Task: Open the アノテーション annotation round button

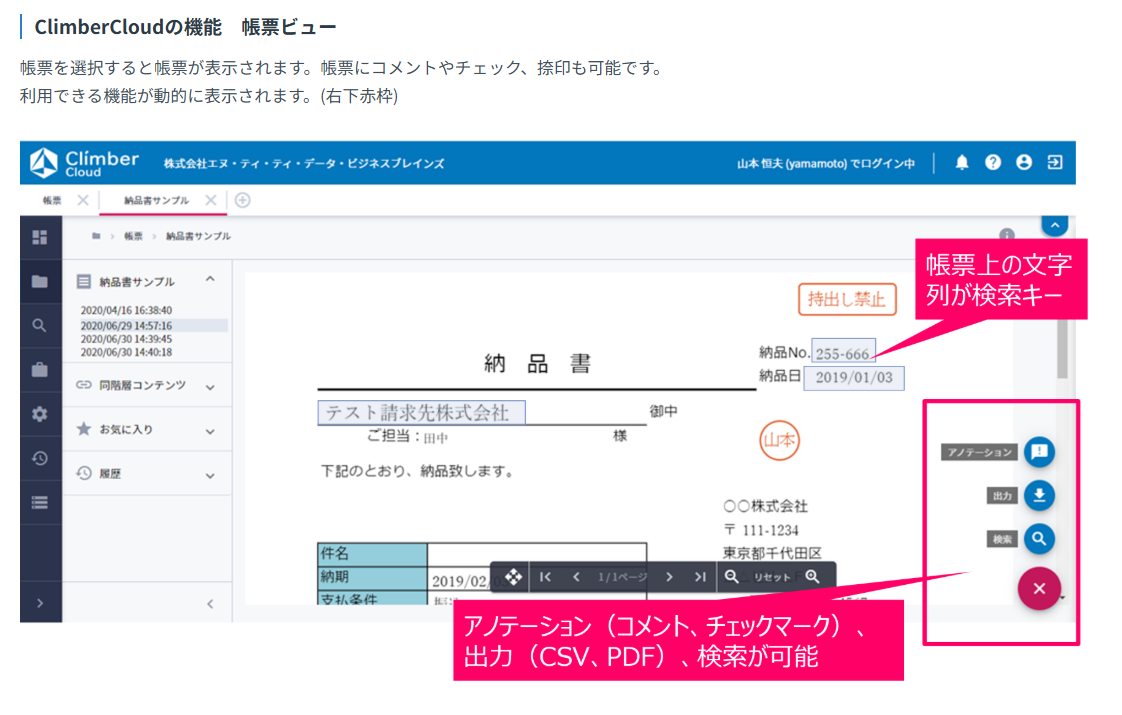Action: click(1039, 452)
